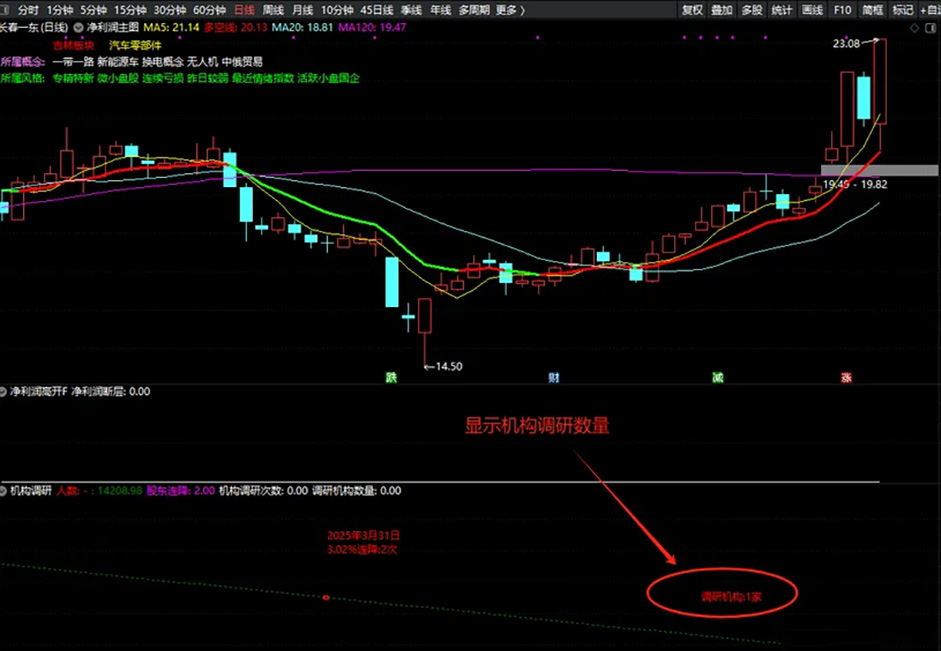Toggle the 叠加 overlay option
The height and width of the screenshot is (651, 941).
722,10
